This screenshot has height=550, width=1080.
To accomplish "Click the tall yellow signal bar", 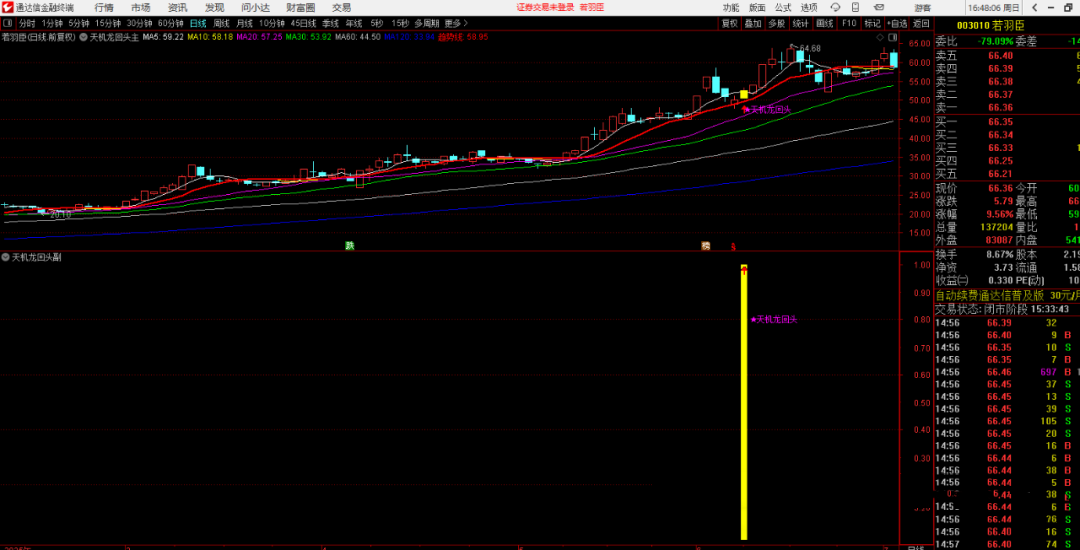I will [744, 400].
